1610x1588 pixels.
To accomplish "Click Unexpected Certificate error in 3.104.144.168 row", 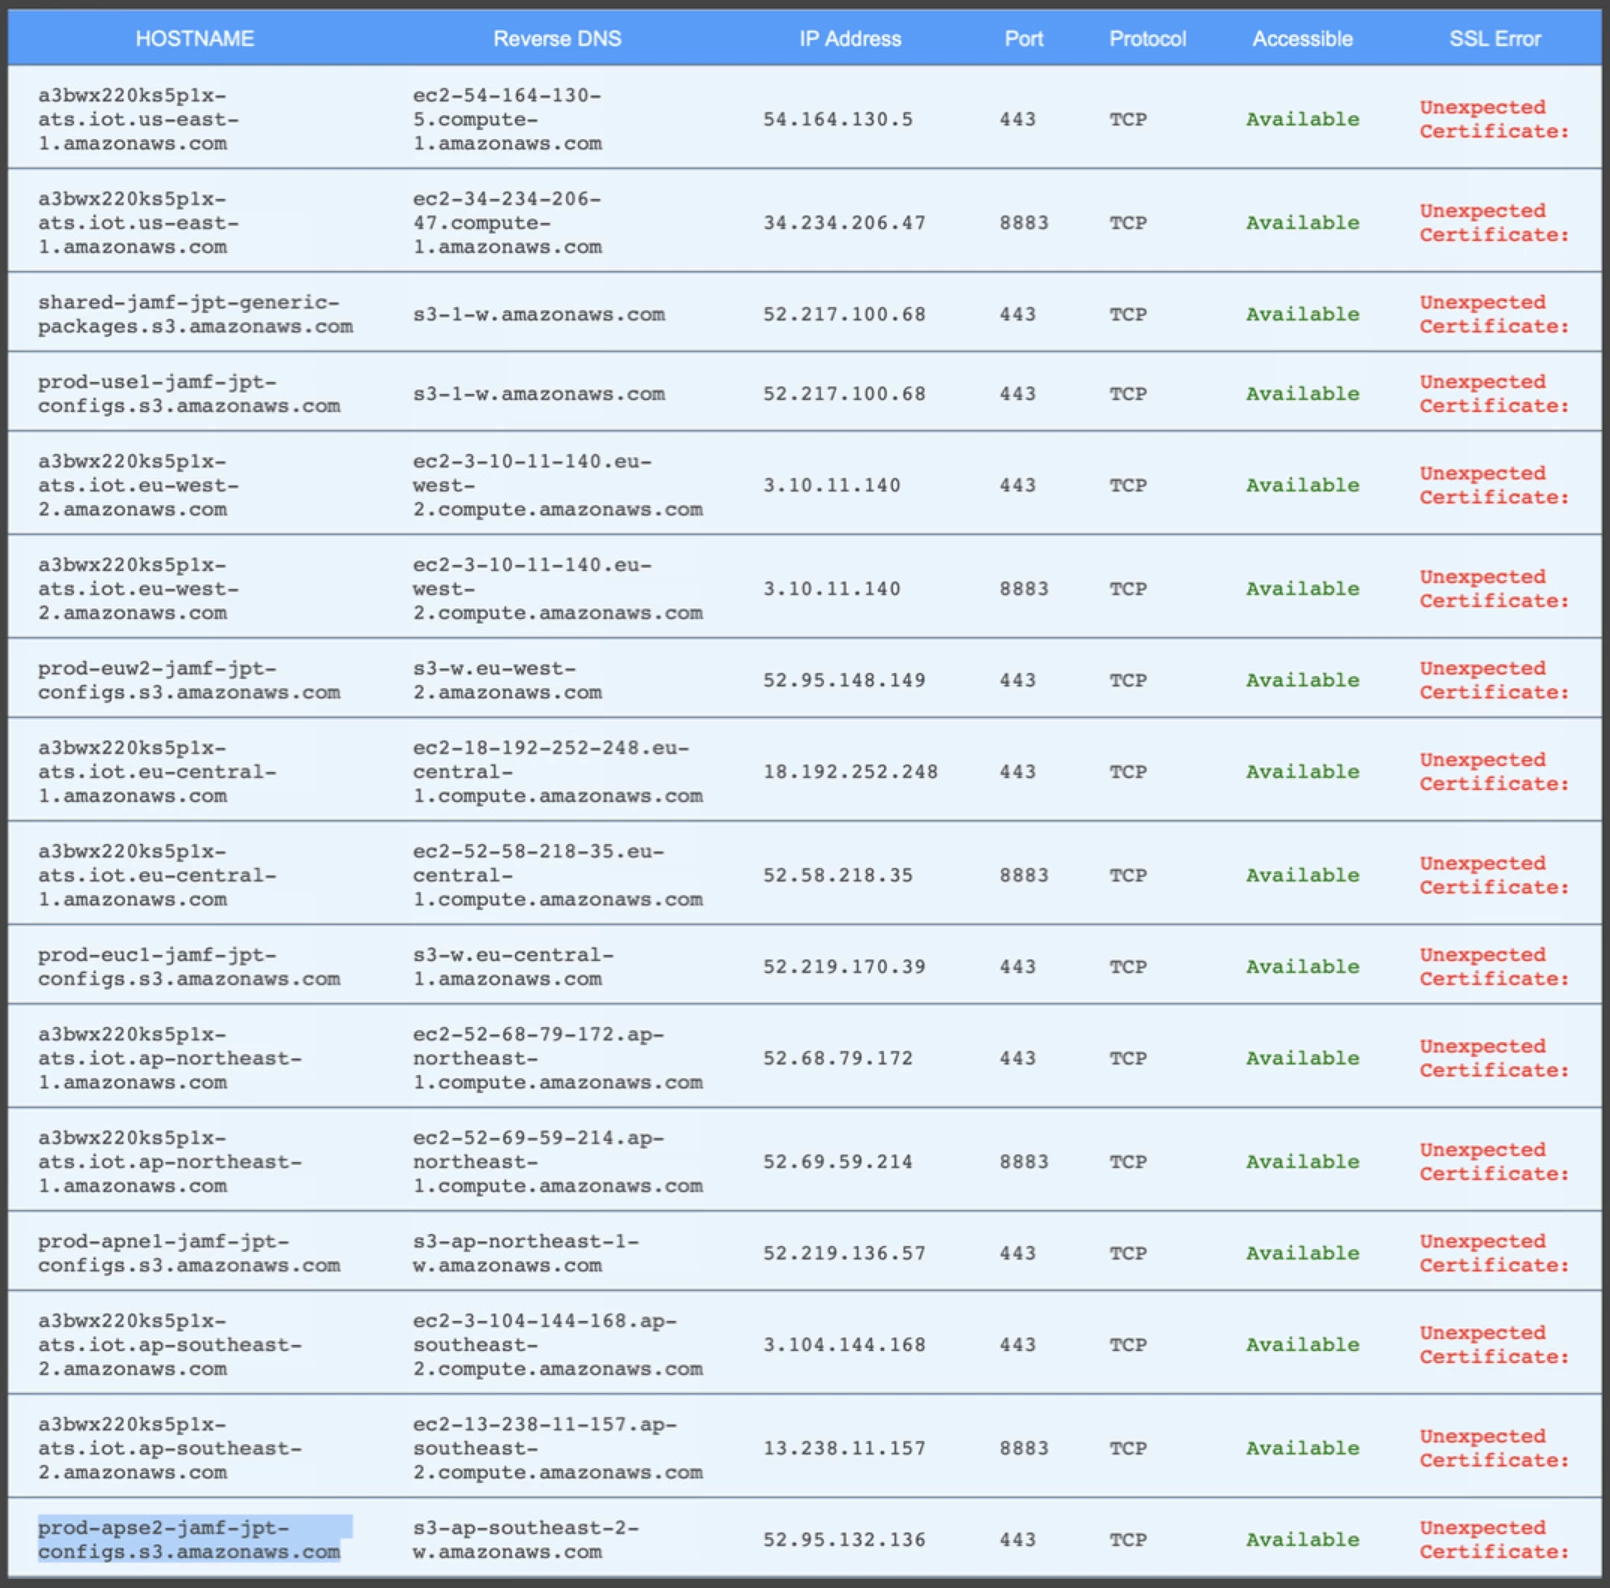I will click(x=1494, y=1345).
